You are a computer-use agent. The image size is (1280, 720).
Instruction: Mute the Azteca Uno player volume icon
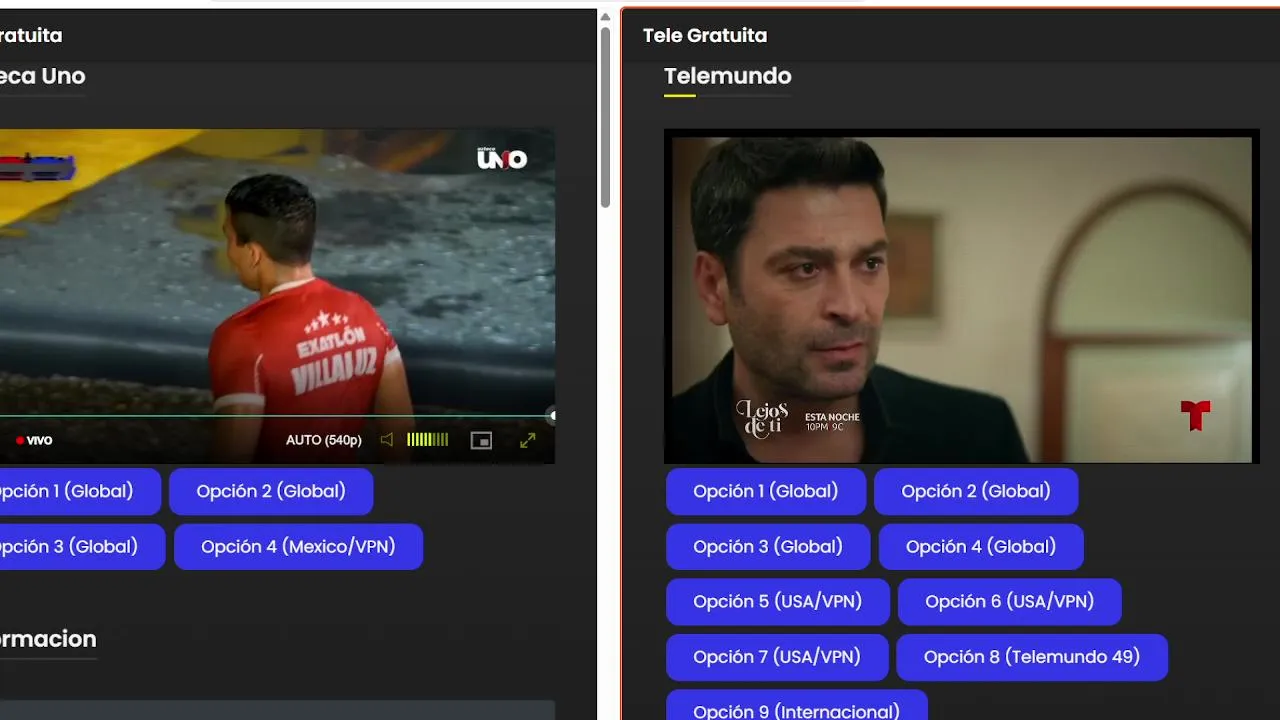point(387,440)
